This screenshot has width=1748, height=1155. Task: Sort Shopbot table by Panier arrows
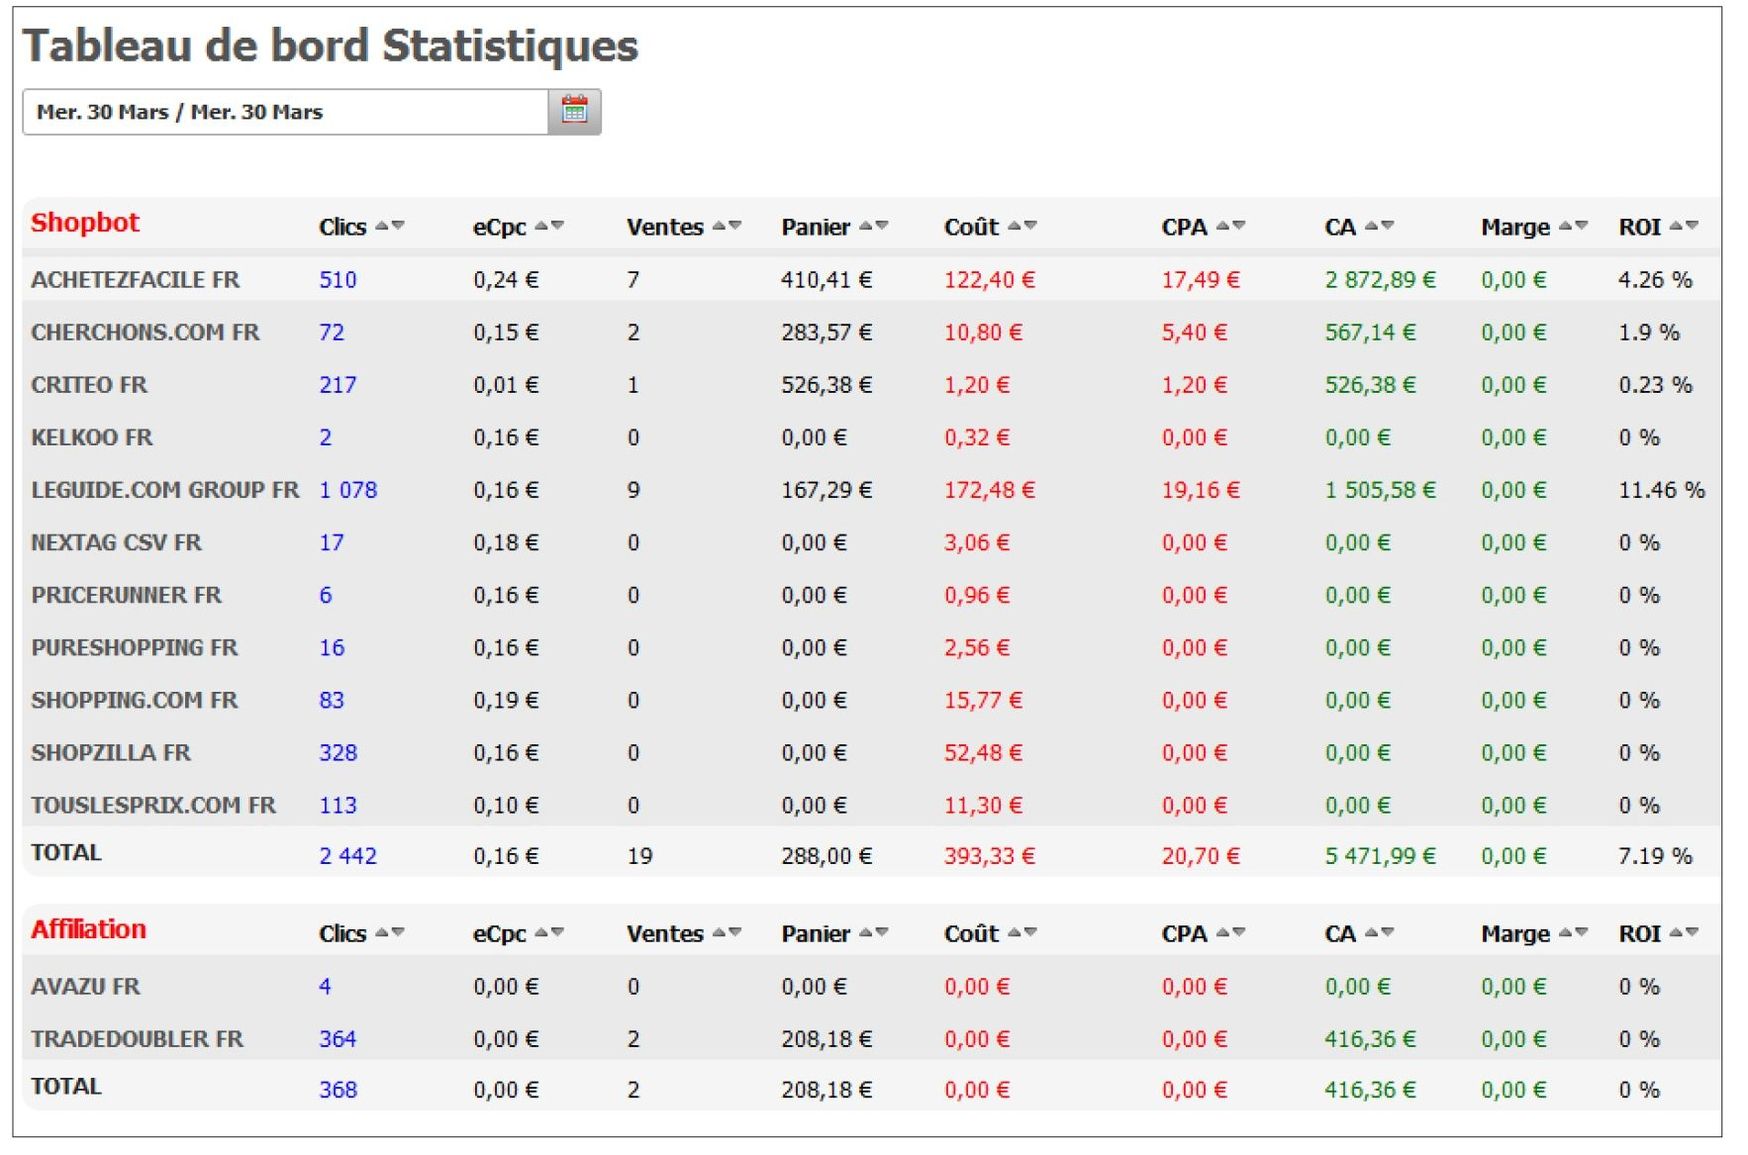873,227
